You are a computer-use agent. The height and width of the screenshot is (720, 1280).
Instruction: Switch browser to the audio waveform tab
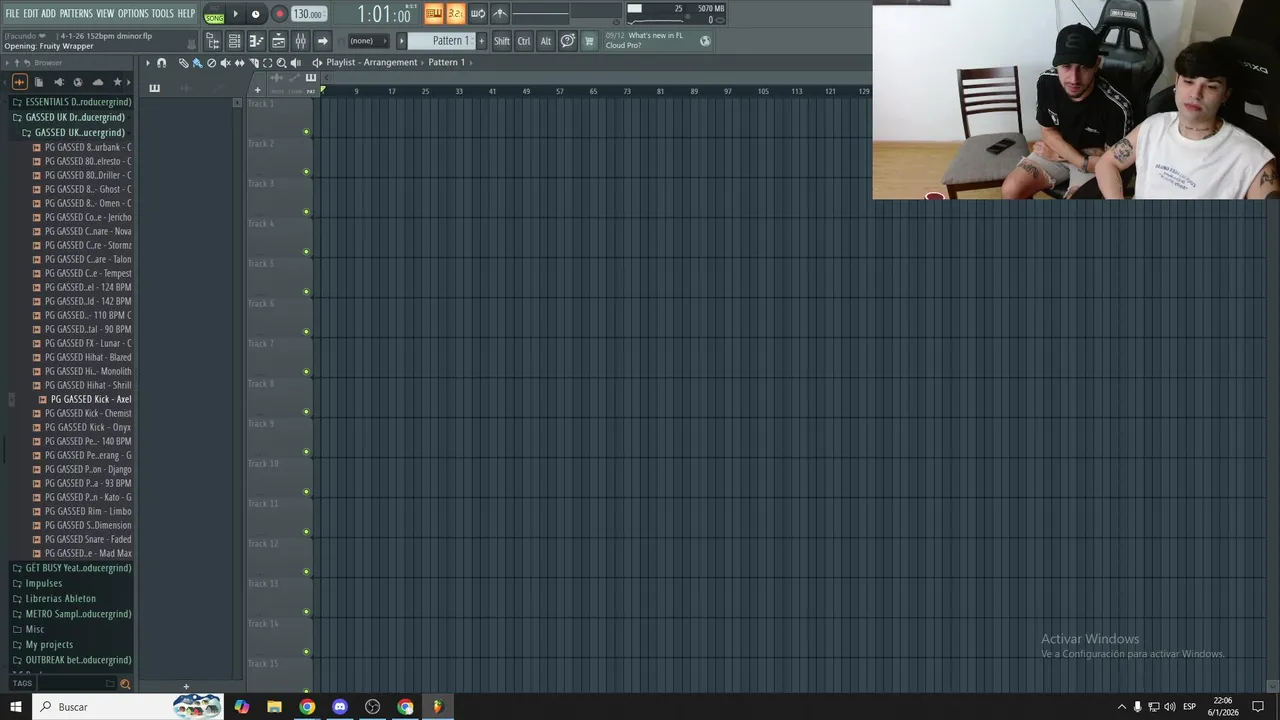tap(19, 82)
